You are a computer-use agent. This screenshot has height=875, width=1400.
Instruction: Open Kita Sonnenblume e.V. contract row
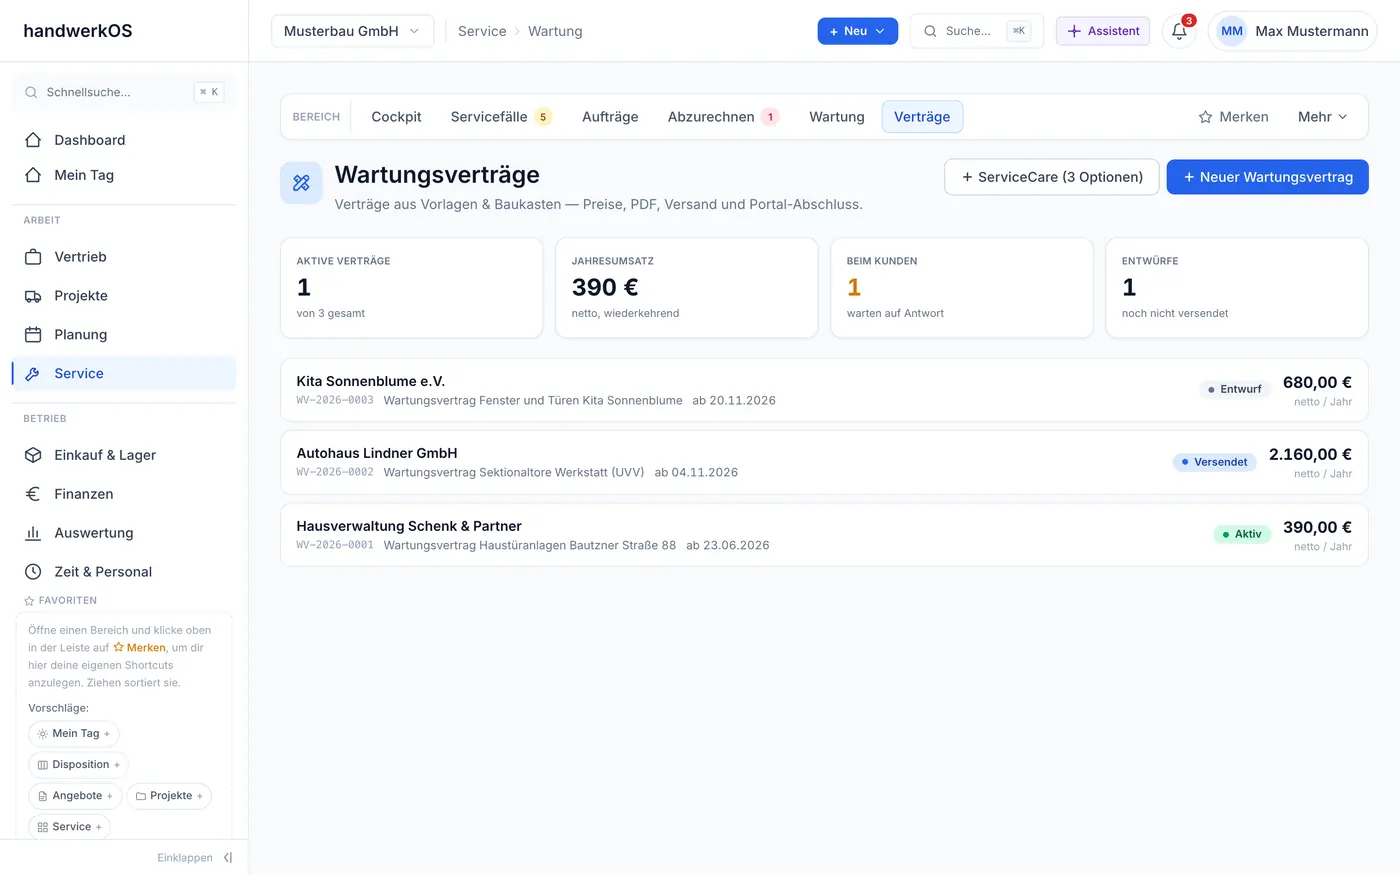[824, 390]
